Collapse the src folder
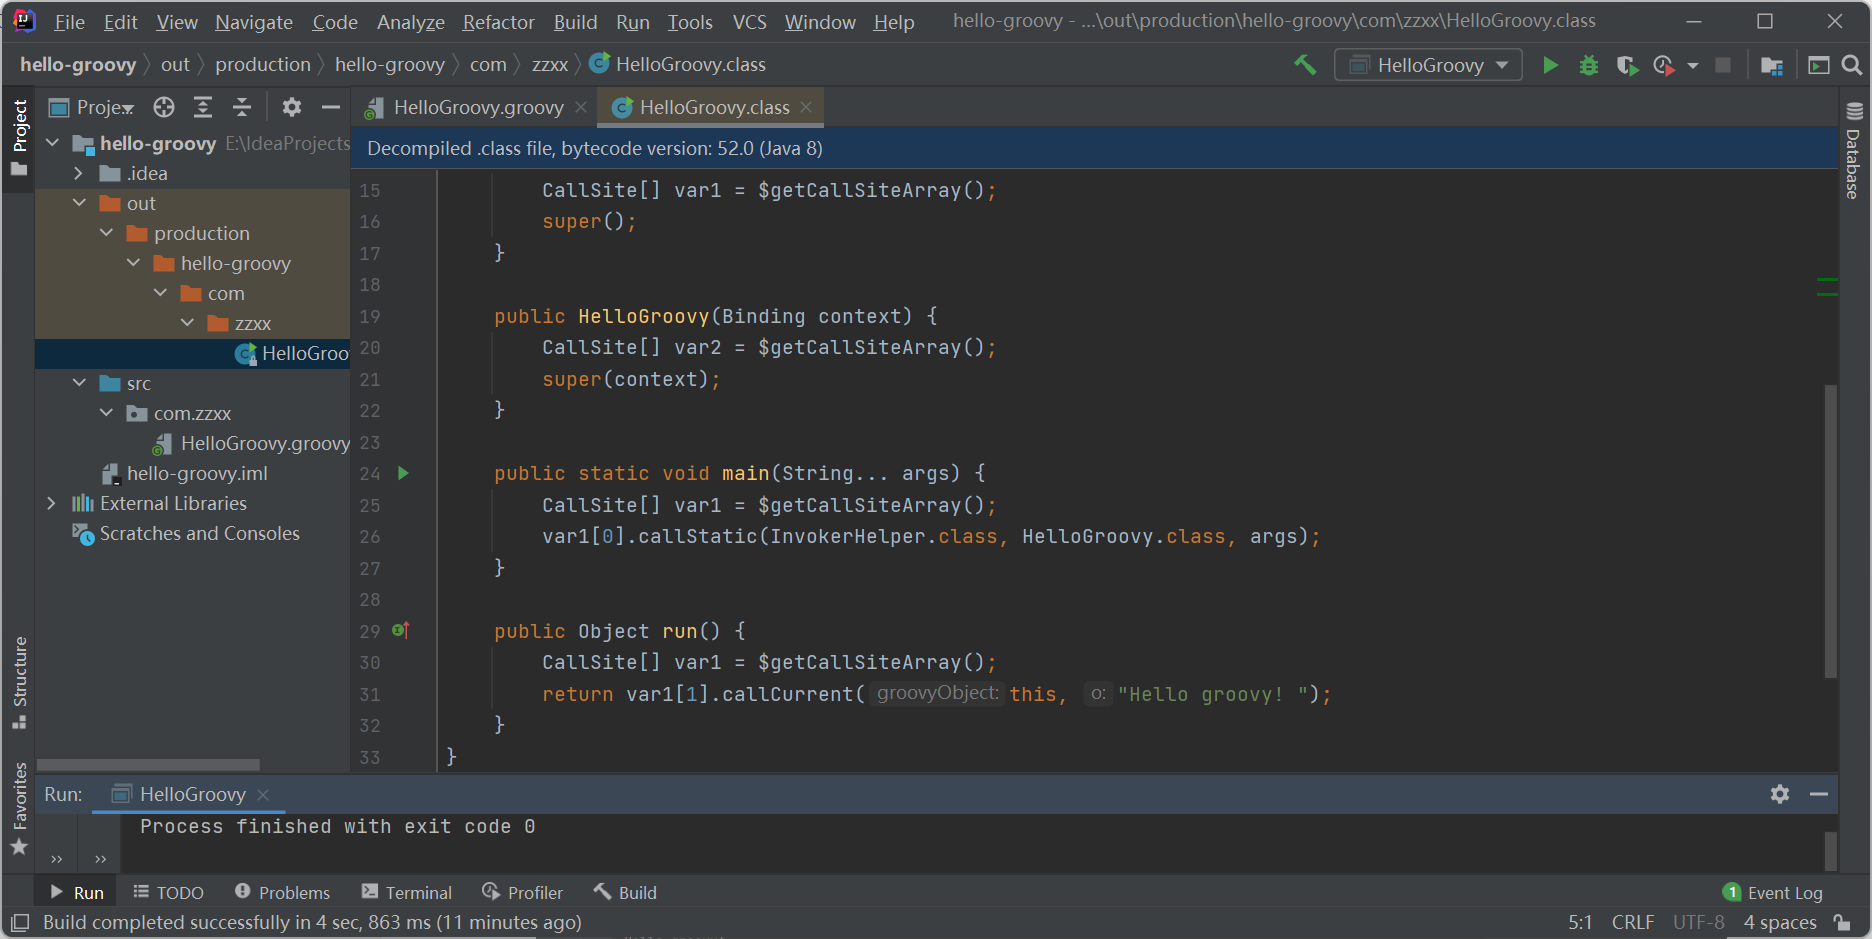This screenshot has height=939, width=1872. tap(79, 383)
